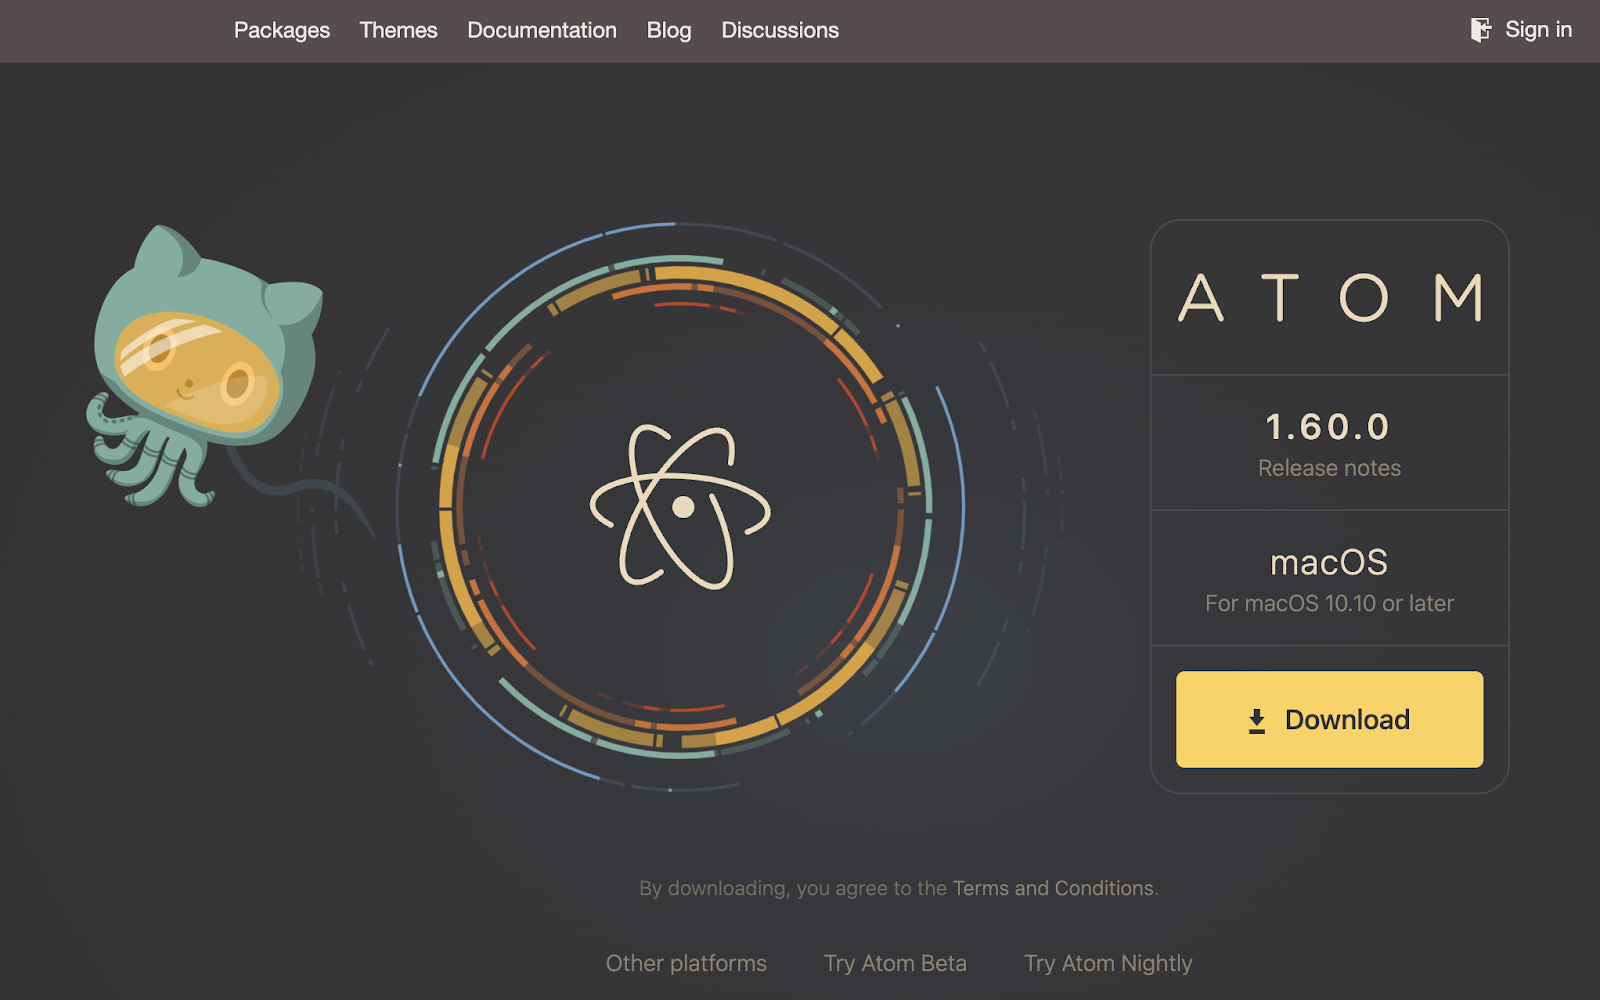Open the Packages menu
Image resolution: width=1600 pixels, height=1000 pixels.
281,30
